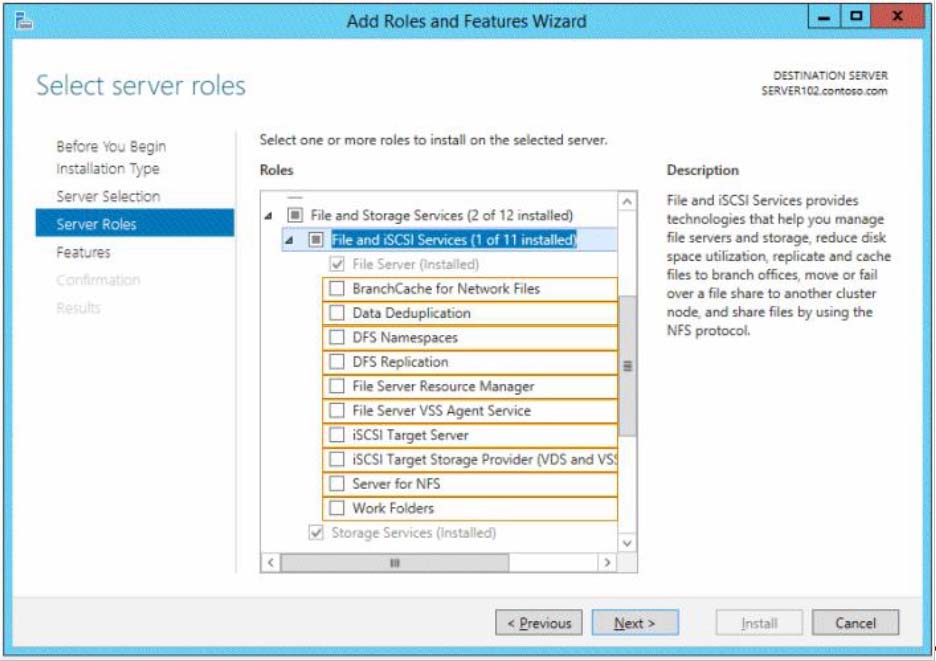The height and width of the screenshot is (661, 936).
Task: Go to the Features step
Action: 83,252
